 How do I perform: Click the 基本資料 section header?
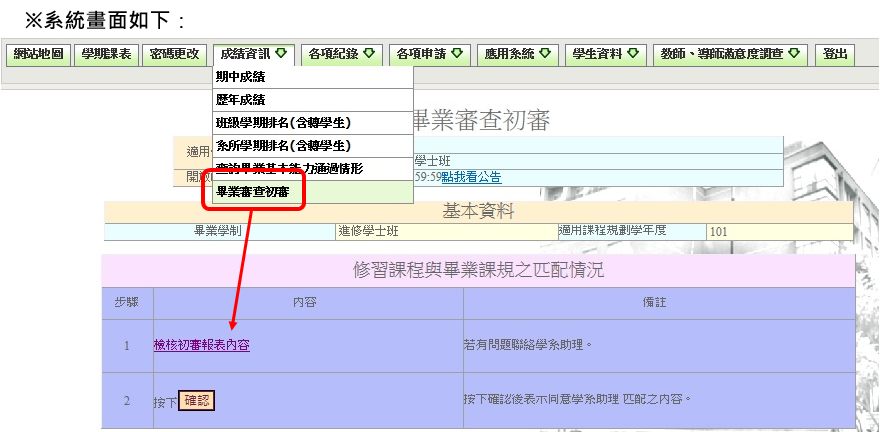477,211
